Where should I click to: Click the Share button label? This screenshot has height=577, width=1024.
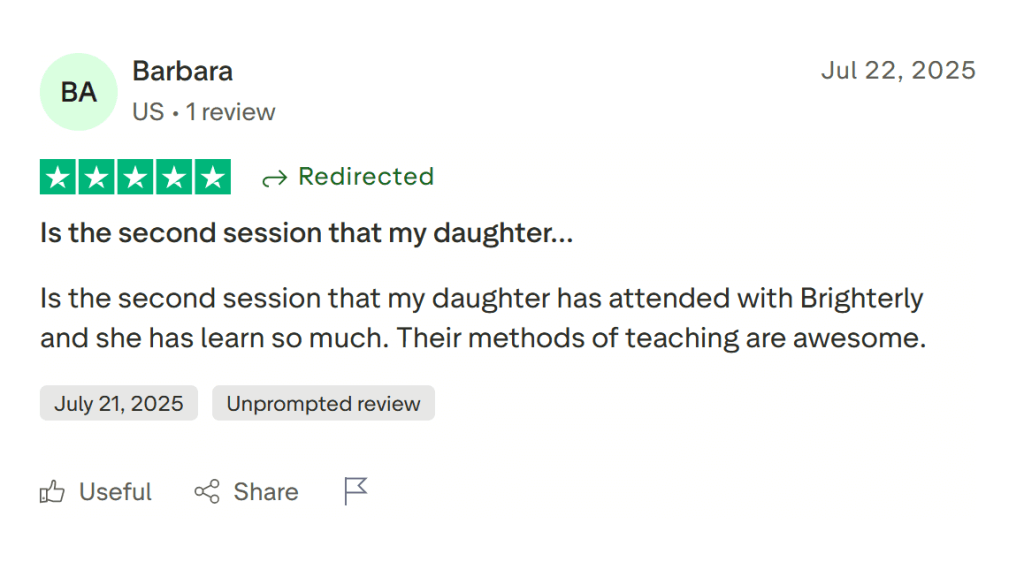point(264,491)
